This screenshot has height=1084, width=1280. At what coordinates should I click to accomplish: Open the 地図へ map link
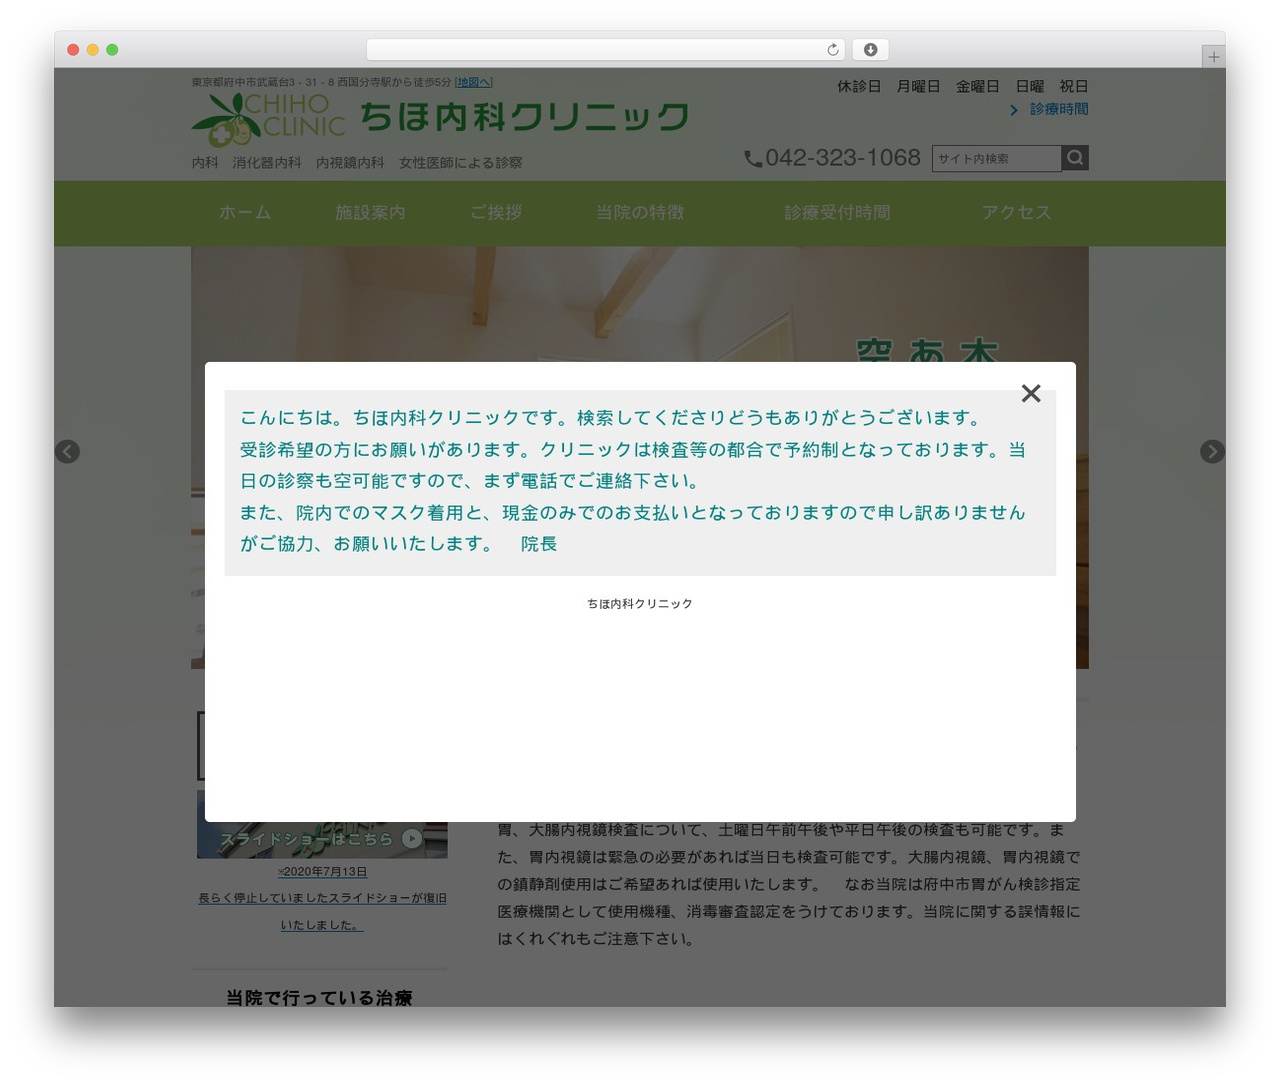pyautogui.click(x=474, y=82)
